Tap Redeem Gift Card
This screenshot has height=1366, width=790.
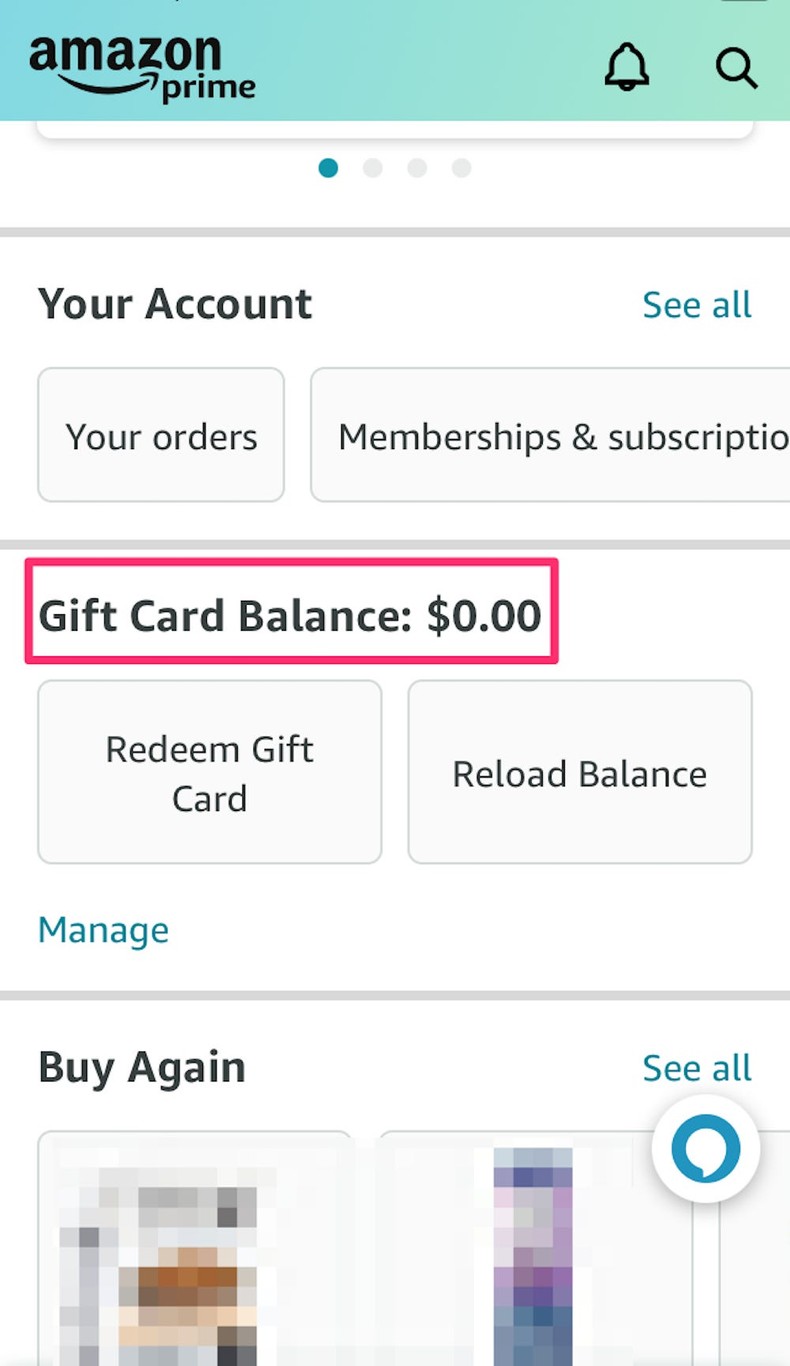209,772
